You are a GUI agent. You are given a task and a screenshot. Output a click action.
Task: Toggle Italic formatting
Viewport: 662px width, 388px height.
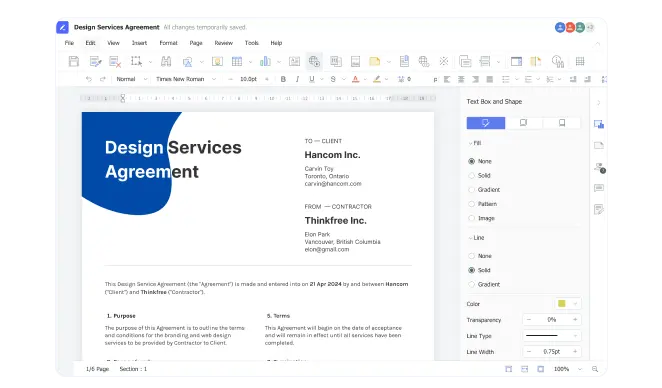click(298, 79)
